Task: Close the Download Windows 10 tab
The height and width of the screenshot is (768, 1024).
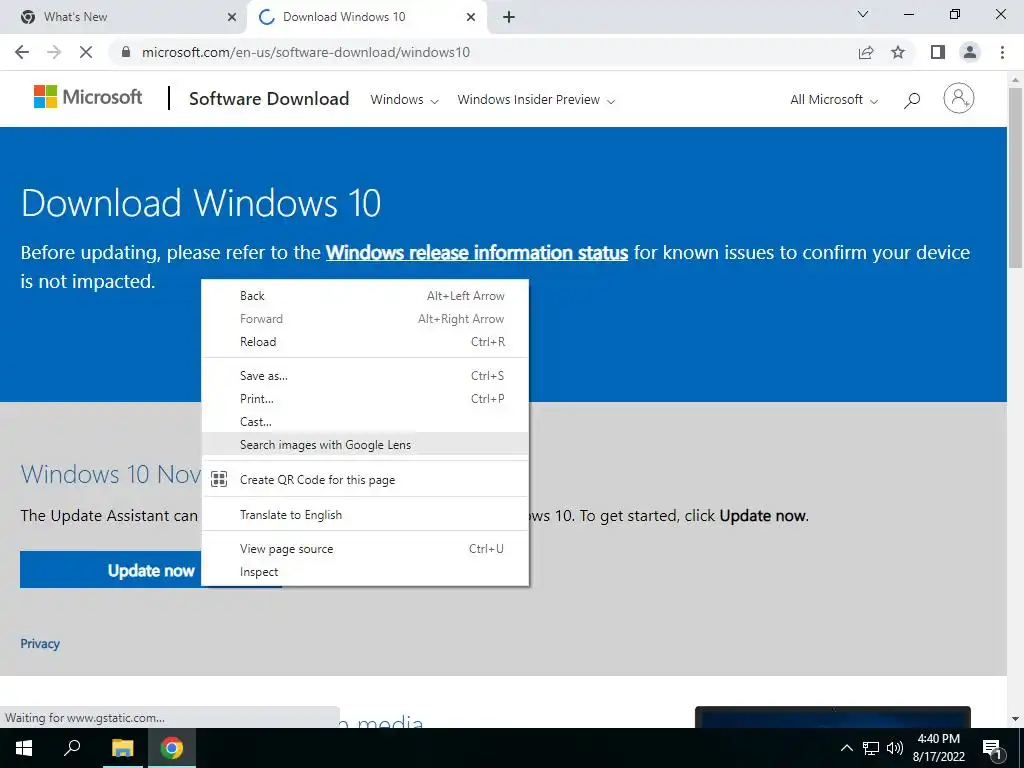Action: (x=471, y=17)
